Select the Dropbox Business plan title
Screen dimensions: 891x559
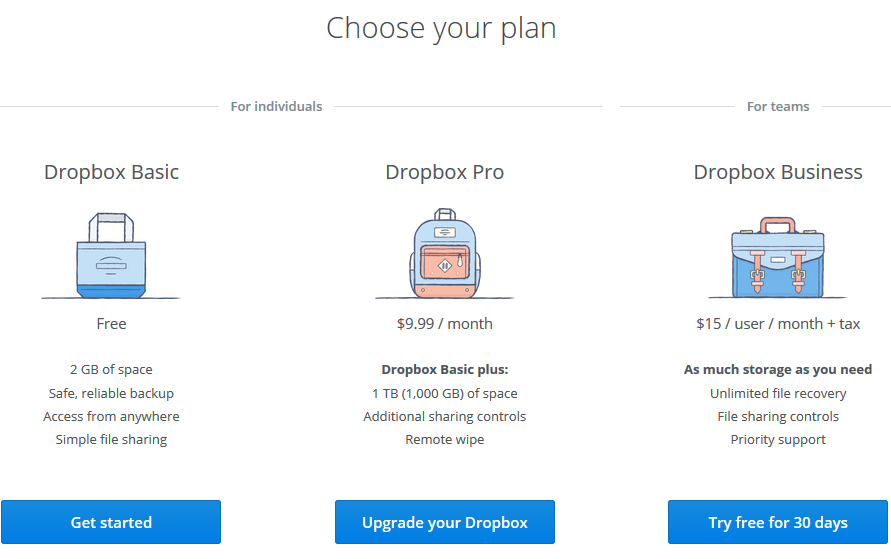click(x=778, y=172)
